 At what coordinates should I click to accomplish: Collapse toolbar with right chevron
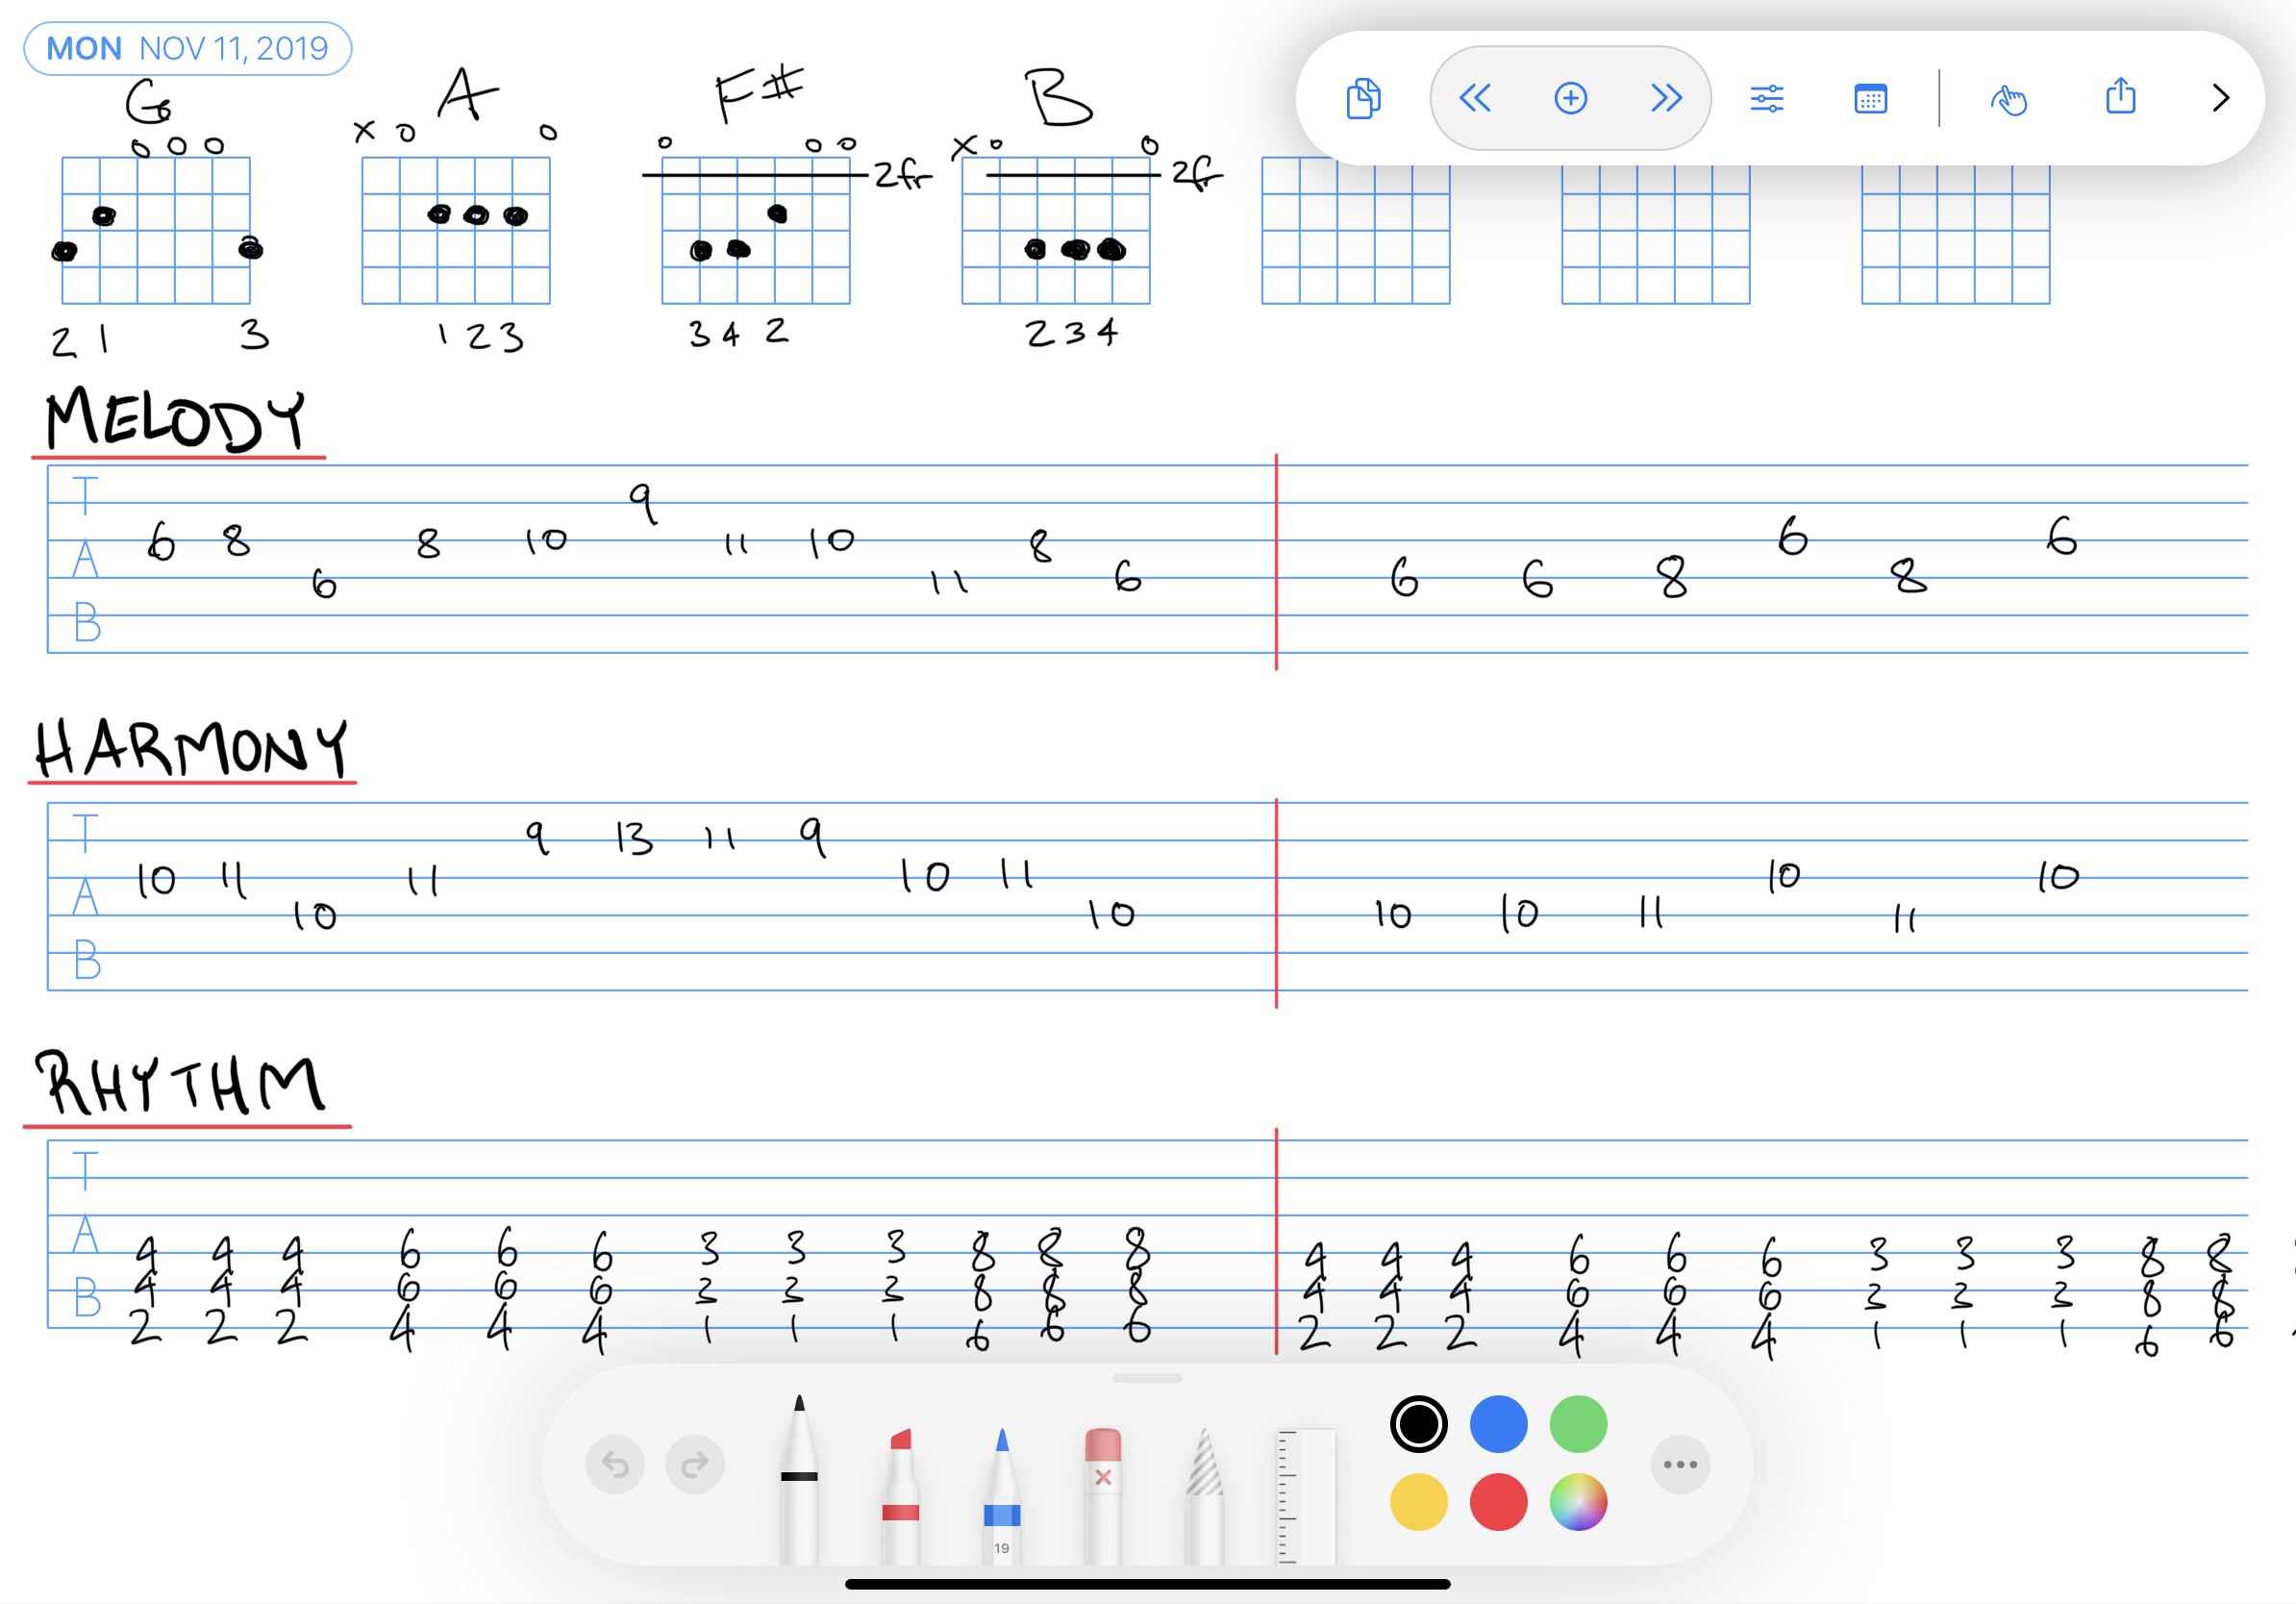[x=2220, y=98]
